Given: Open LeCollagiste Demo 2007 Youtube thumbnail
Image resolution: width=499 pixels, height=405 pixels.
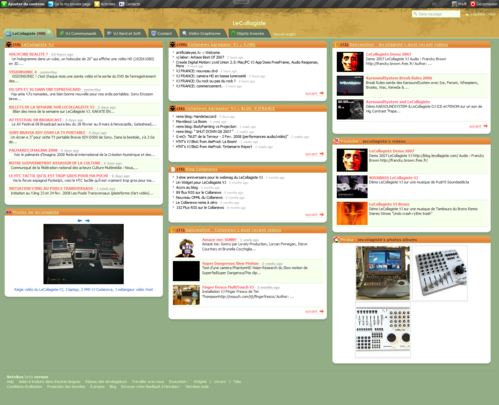Looking at the screenshot, I should [x=352, y=160].
